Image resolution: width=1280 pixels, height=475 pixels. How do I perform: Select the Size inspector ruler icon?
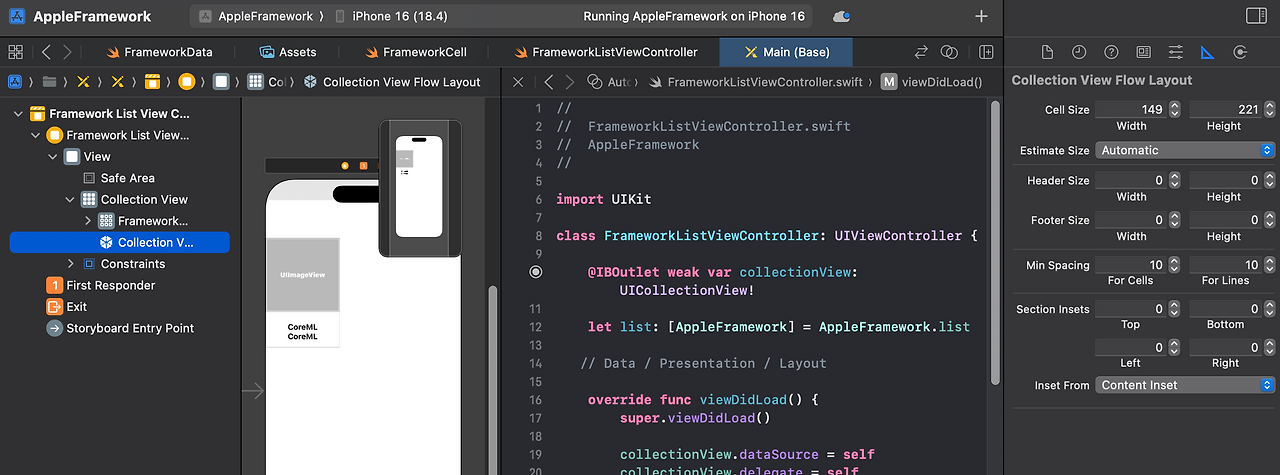click(1207, 52)
